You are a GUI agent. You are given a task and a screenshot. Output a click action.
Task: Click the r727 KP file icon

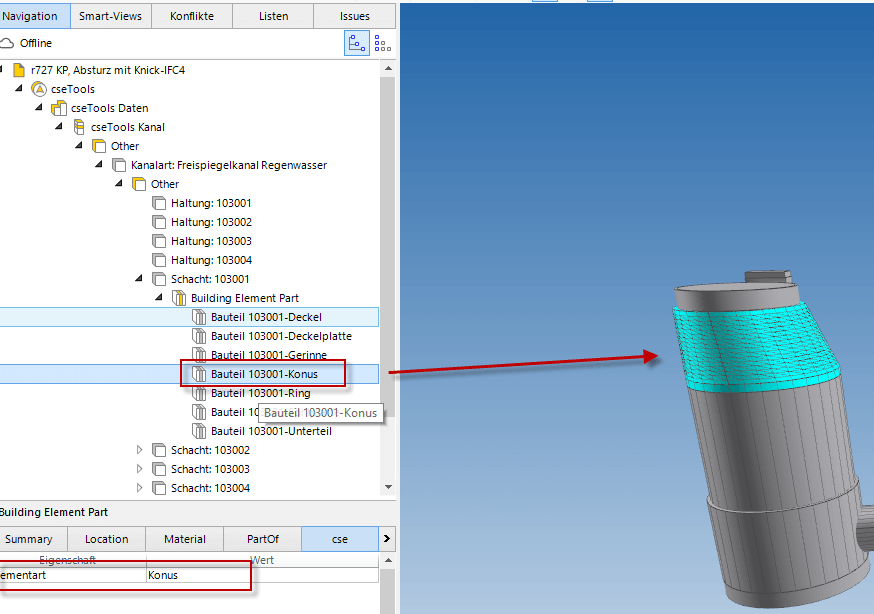coord(19,70)
